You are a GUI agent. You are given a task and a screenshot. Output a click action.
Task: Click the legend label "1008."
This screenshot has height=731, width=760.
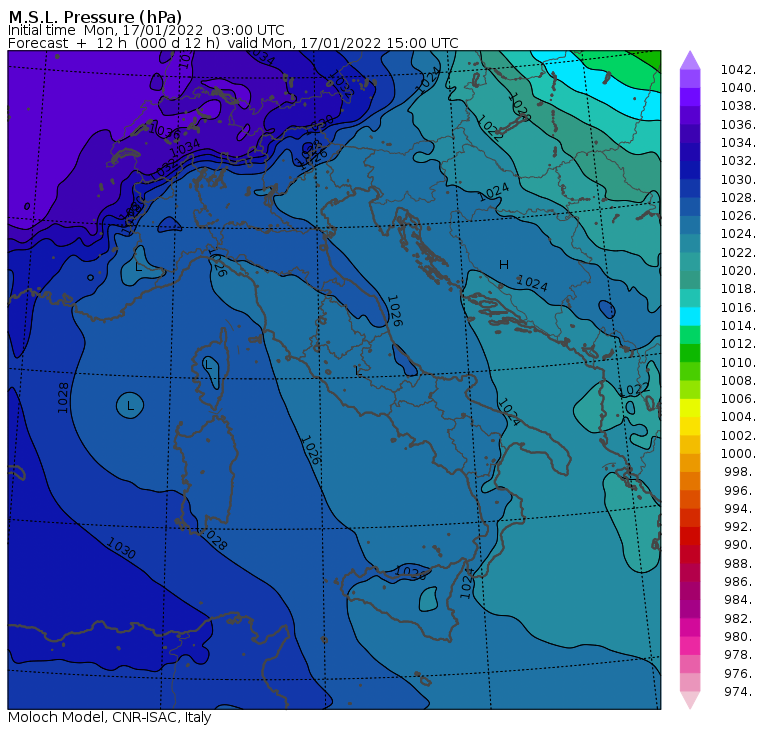(x=738, y=381)
